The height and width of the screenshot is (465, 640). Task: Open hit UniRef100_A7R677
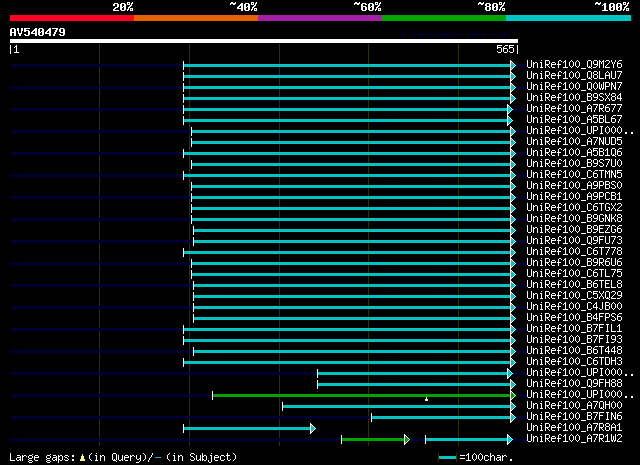(x=574, y=108)
